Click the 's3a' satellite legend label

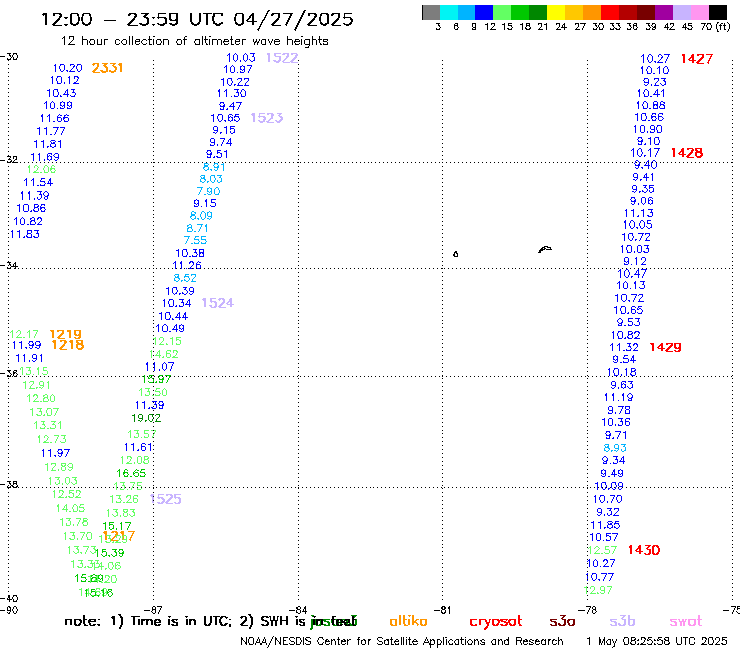(x=562, y=622)
